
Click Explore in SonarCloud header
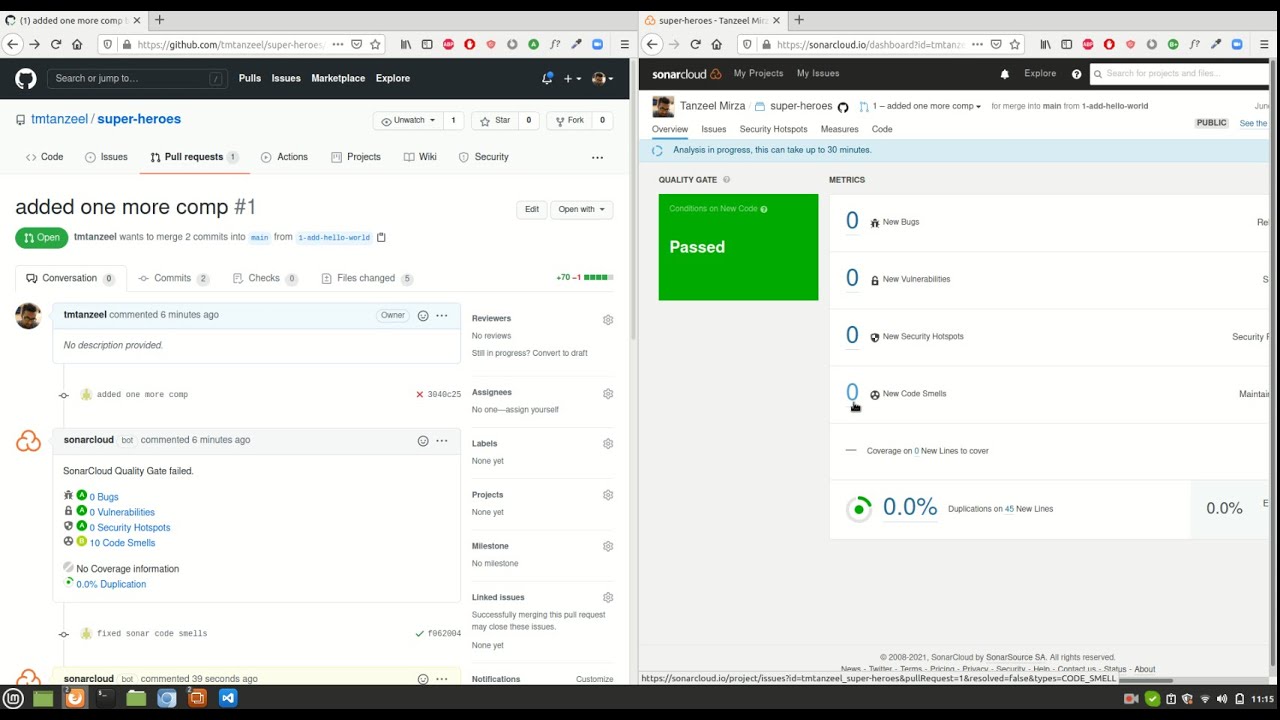click(1040, 73)
